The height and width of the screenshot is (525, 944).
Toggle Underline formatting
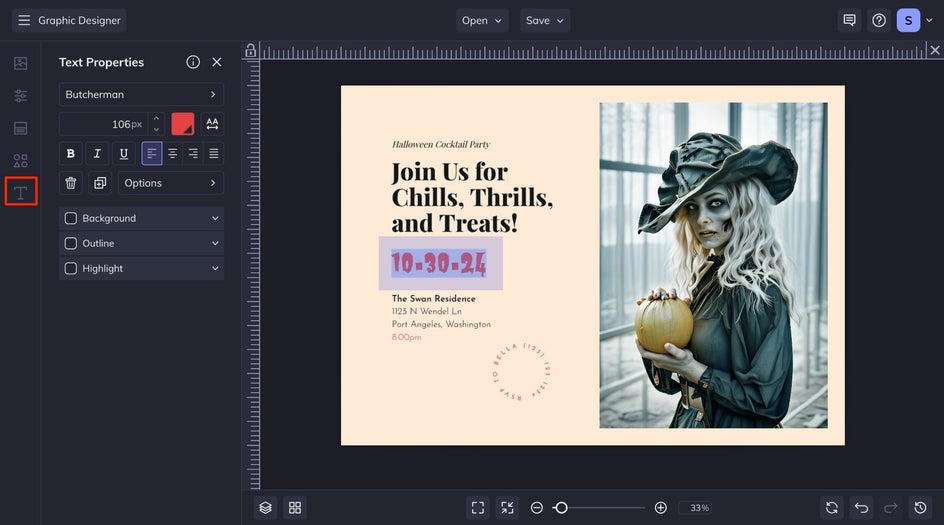click(123, 154)
